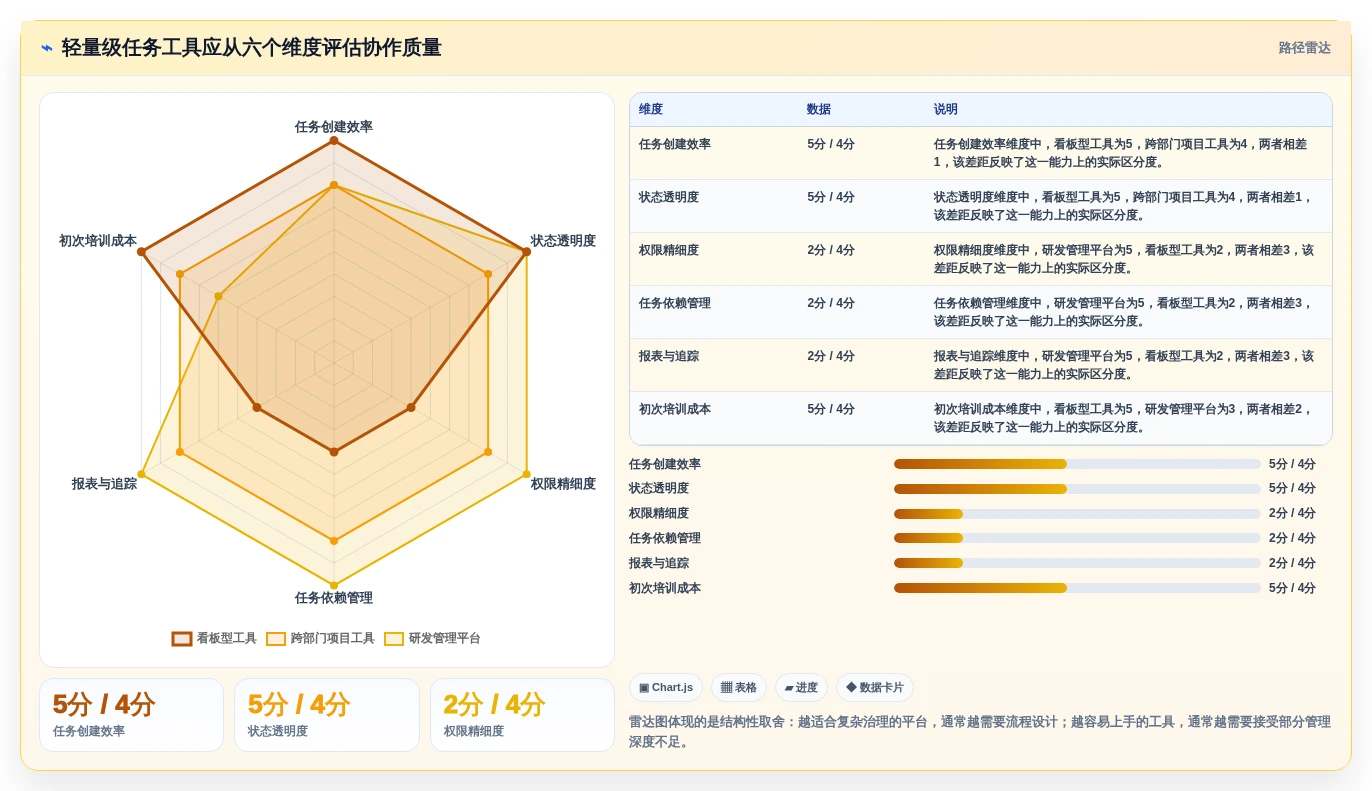
Task: Click the 状态透明度 progress bar
Action: [x=1077, y=489]
